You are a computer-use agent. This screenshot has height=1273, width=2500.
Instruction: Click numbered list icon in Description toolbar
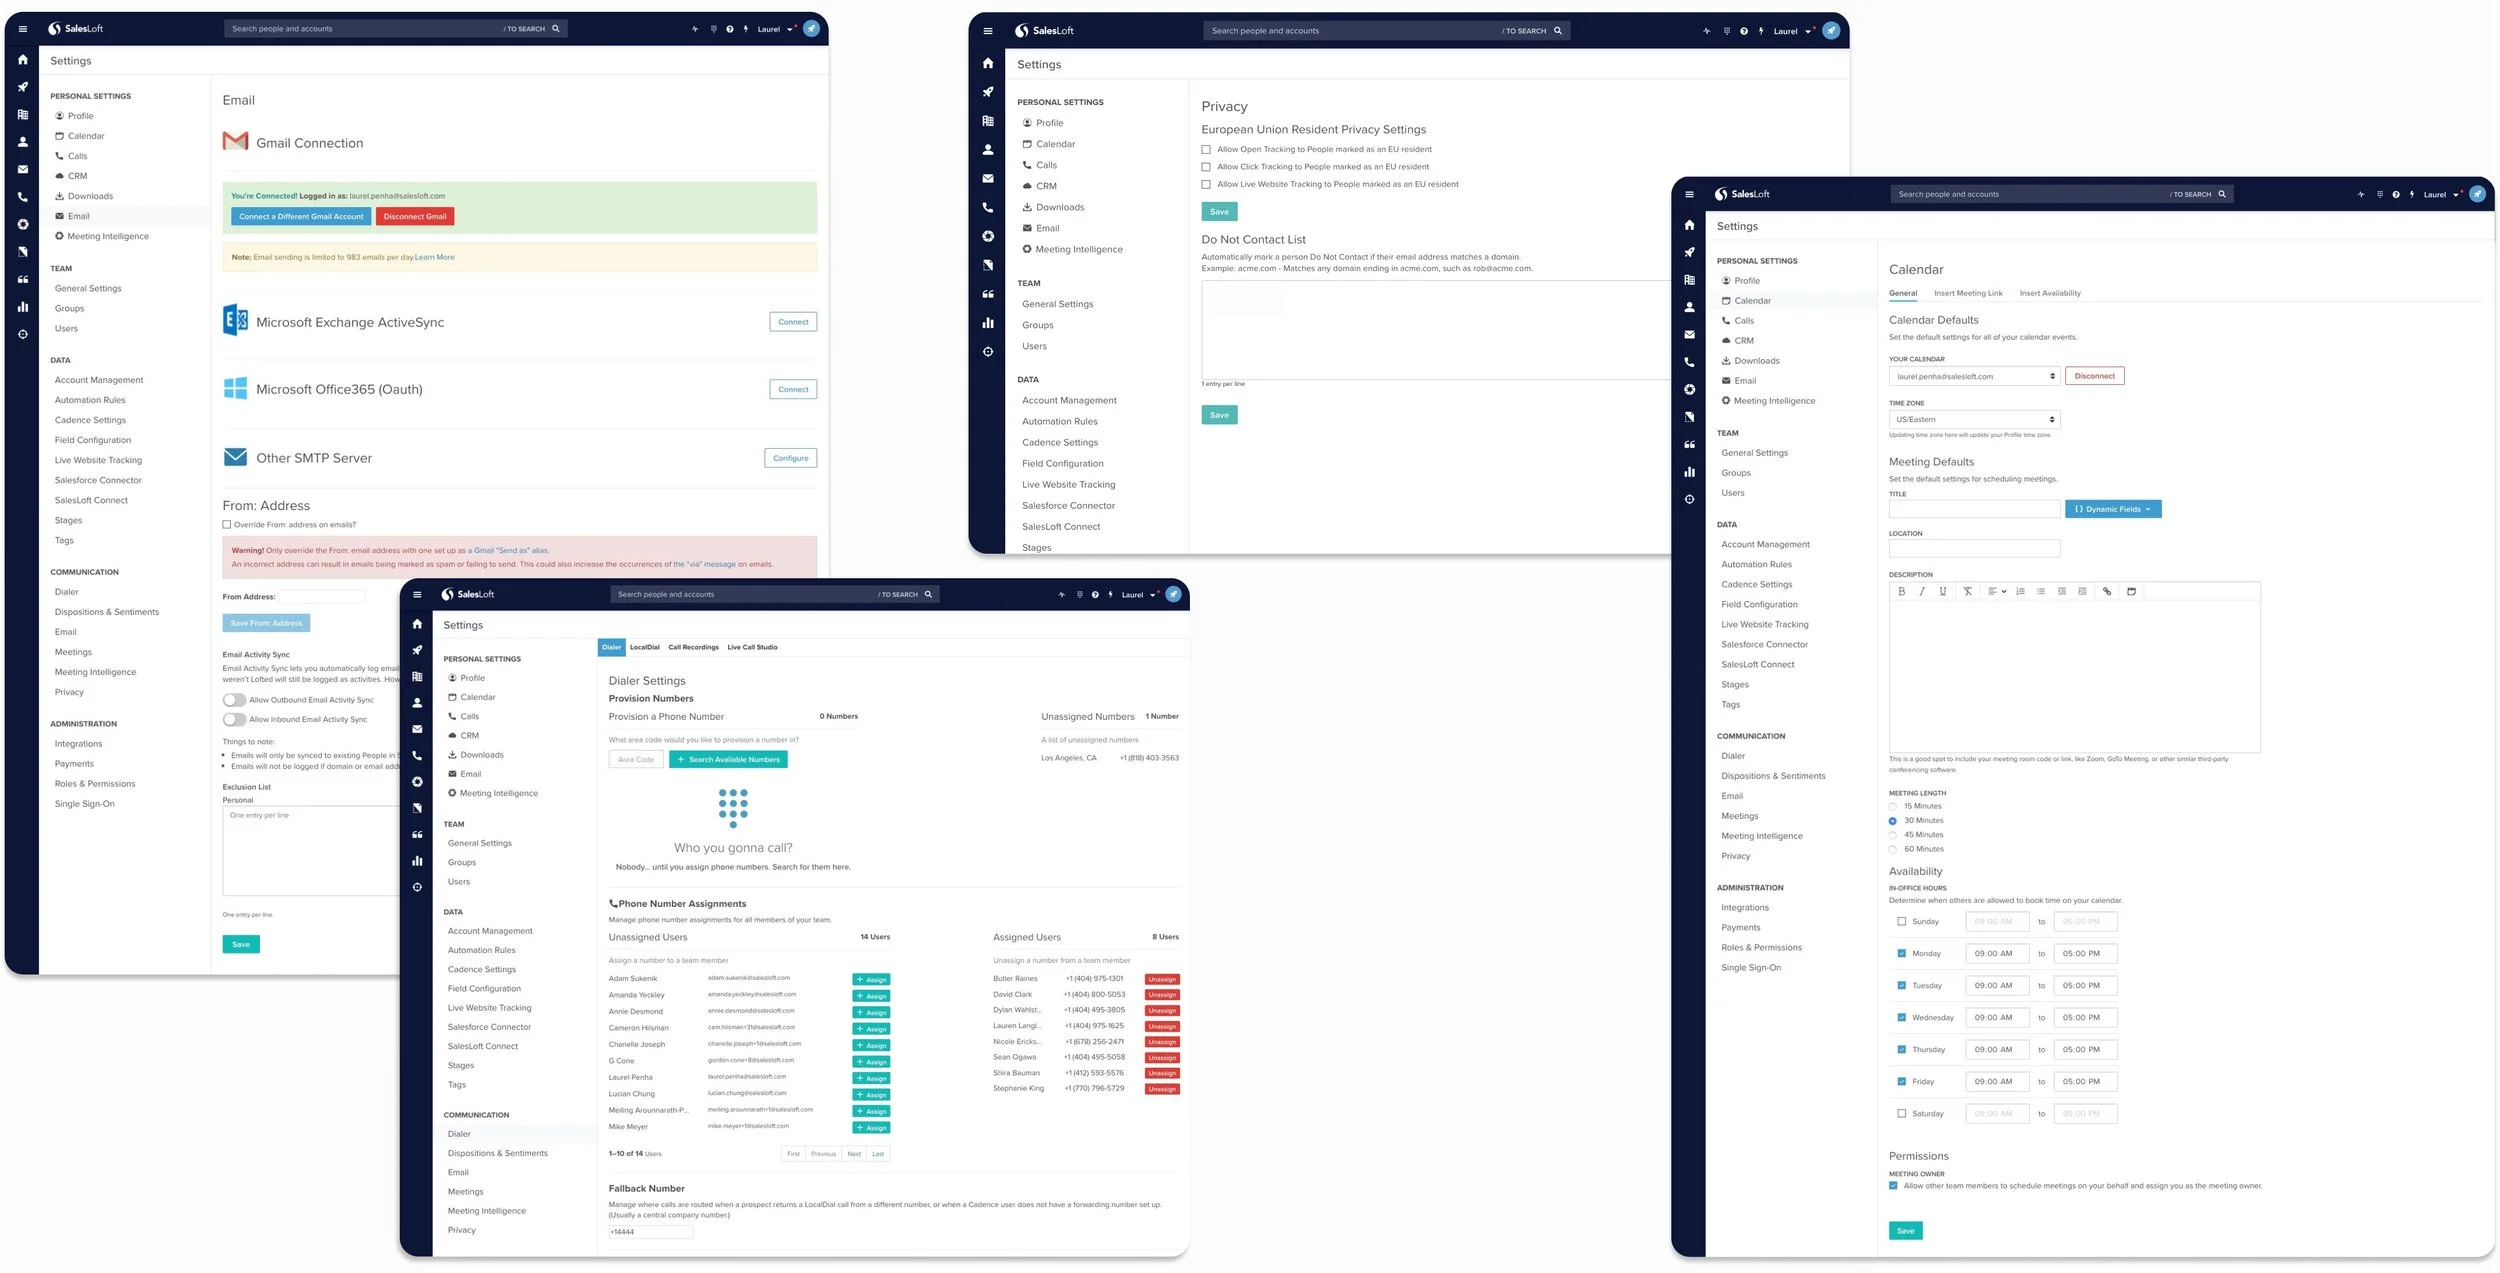click(2020, 592)
